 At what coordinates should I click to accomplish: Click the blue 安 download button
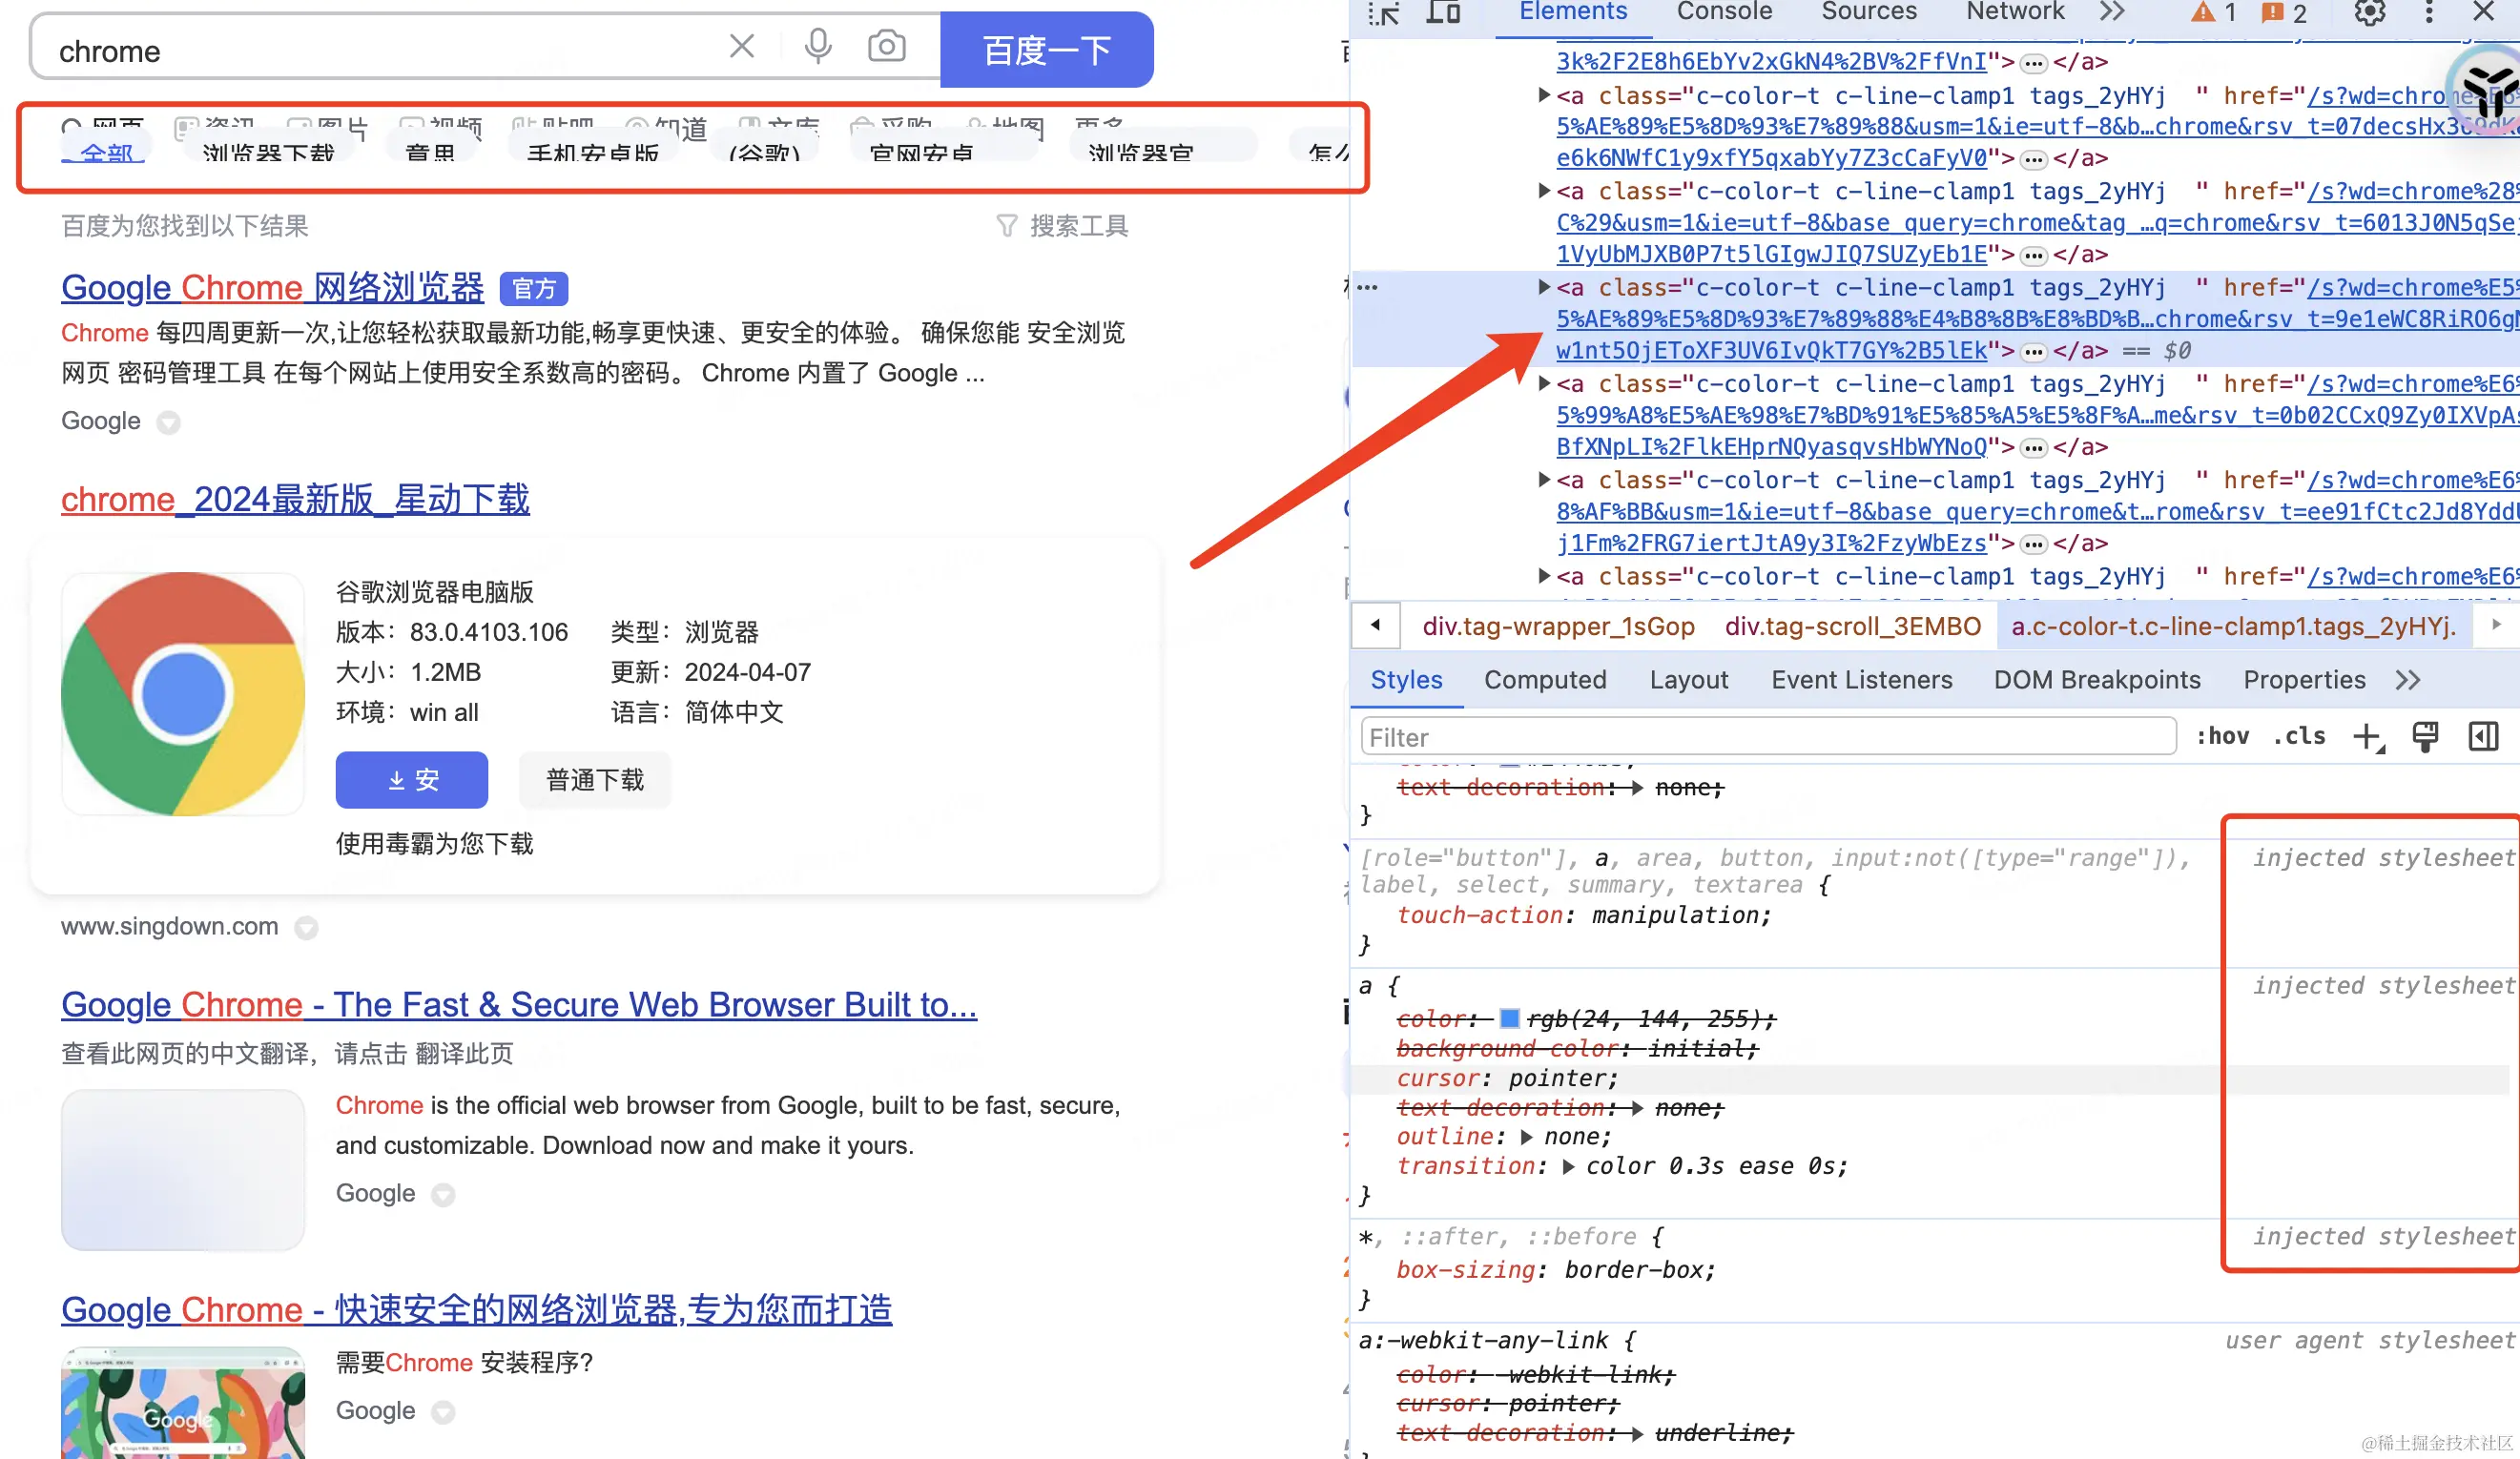tap(411, 779)
